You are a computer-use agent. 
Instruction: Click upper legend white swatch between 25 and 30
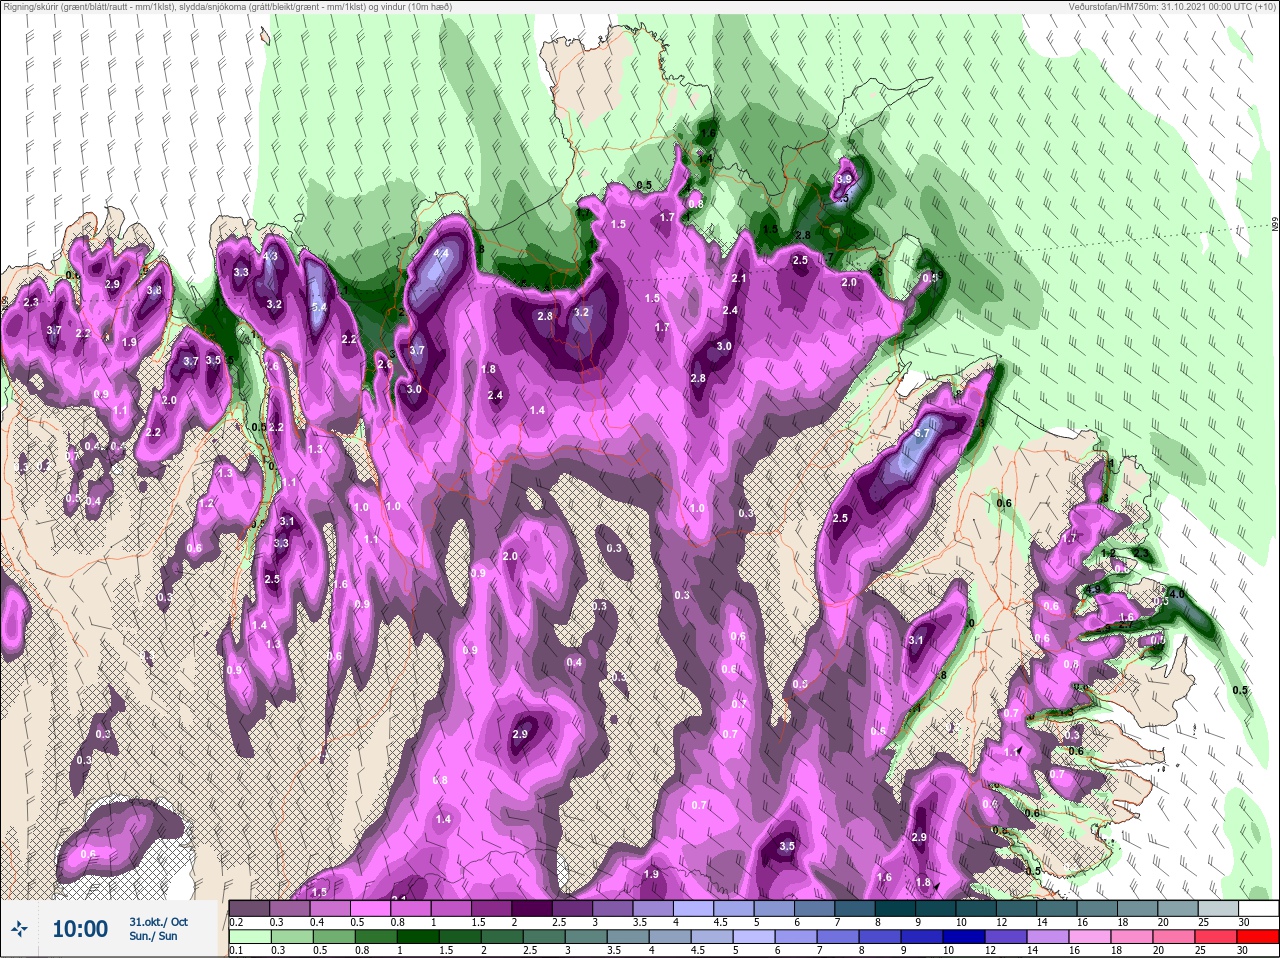1258,908
